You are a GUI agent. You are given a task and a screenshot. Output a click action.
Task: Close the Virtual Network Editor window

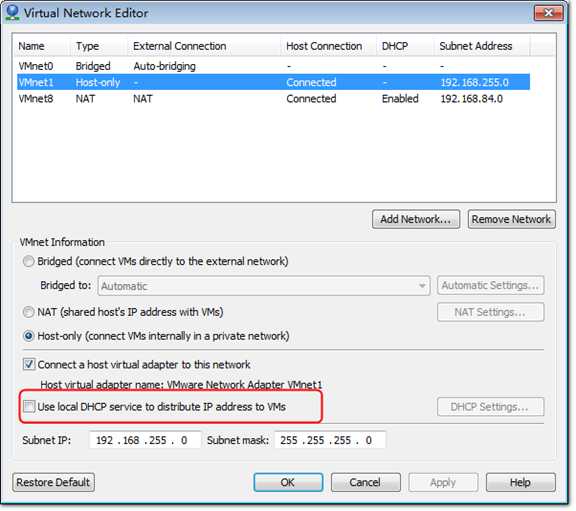tap(548, 13)
